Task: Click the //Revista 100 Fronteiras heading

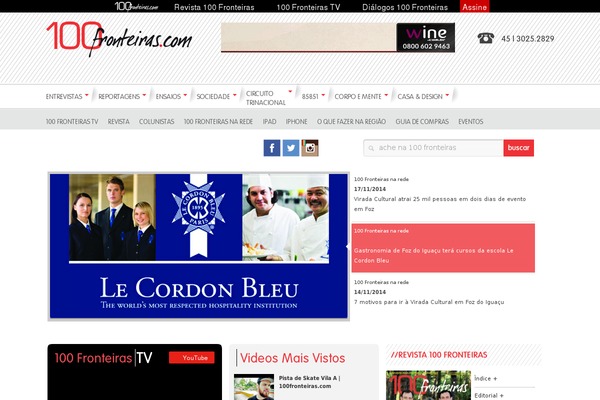Action: pyautogui.click(x=439, y=355)
